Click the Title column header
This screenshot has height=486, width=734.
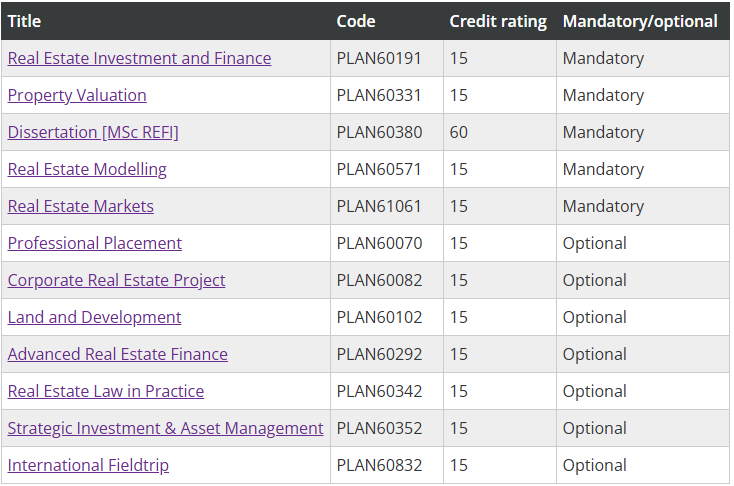[24, 21]
